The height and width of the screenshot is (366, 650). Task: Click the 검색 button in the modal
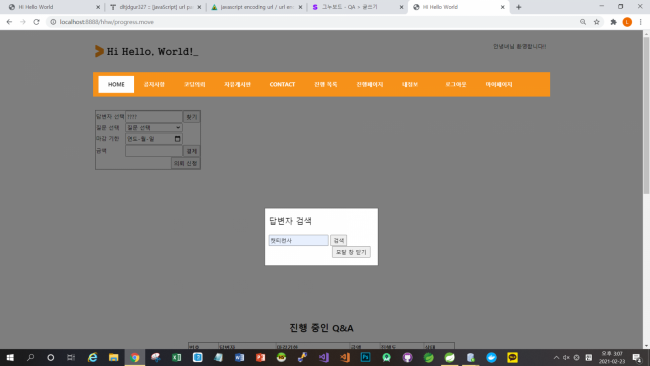(339, 240)
